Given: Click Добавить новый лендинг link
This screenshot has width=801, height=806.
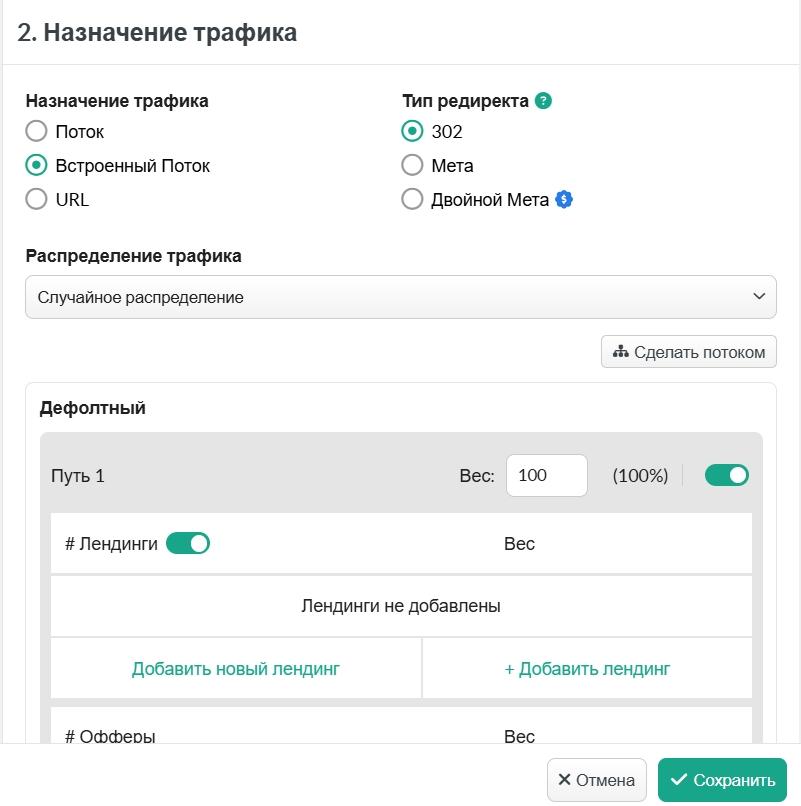Looking at the screenshot, I should pyautogui.click(x=235, y=669).
